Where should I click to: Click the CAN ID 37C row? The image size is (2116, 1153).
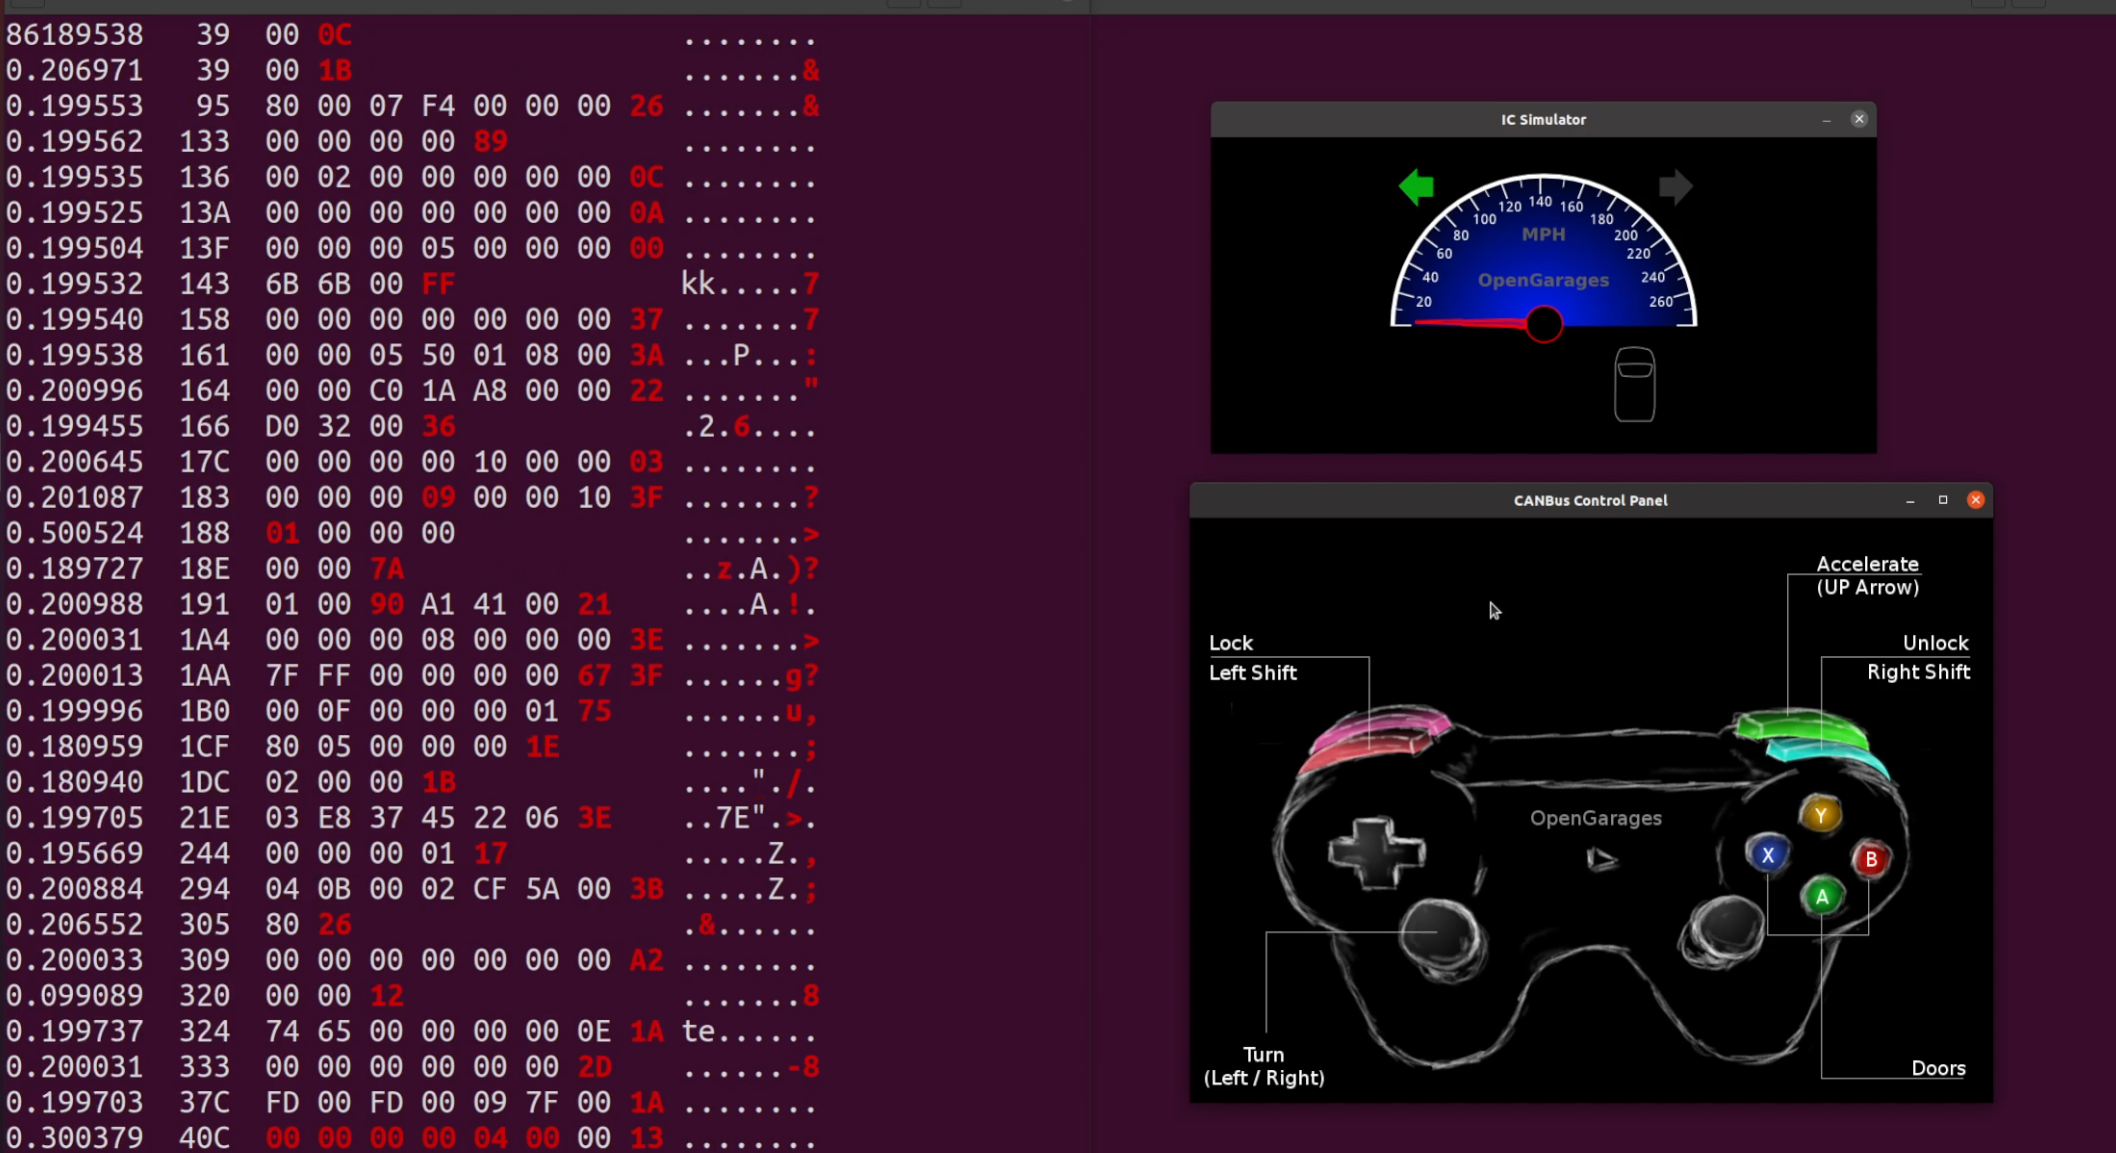(412, 1102)
